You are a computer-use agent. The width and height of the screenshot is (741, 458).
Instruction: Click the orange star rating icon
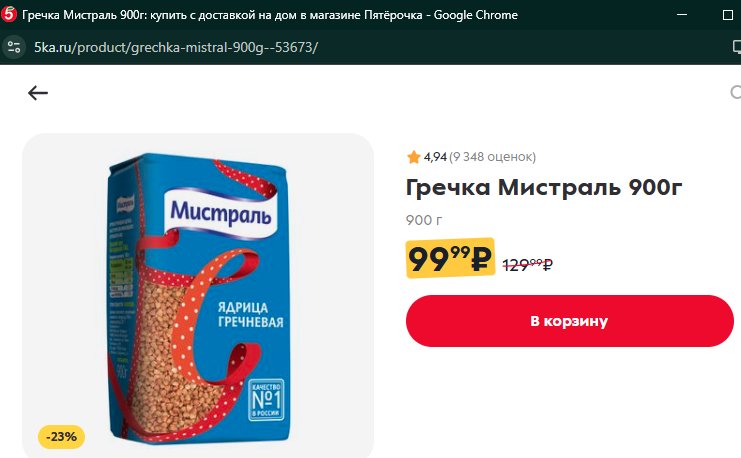point(414,157)
